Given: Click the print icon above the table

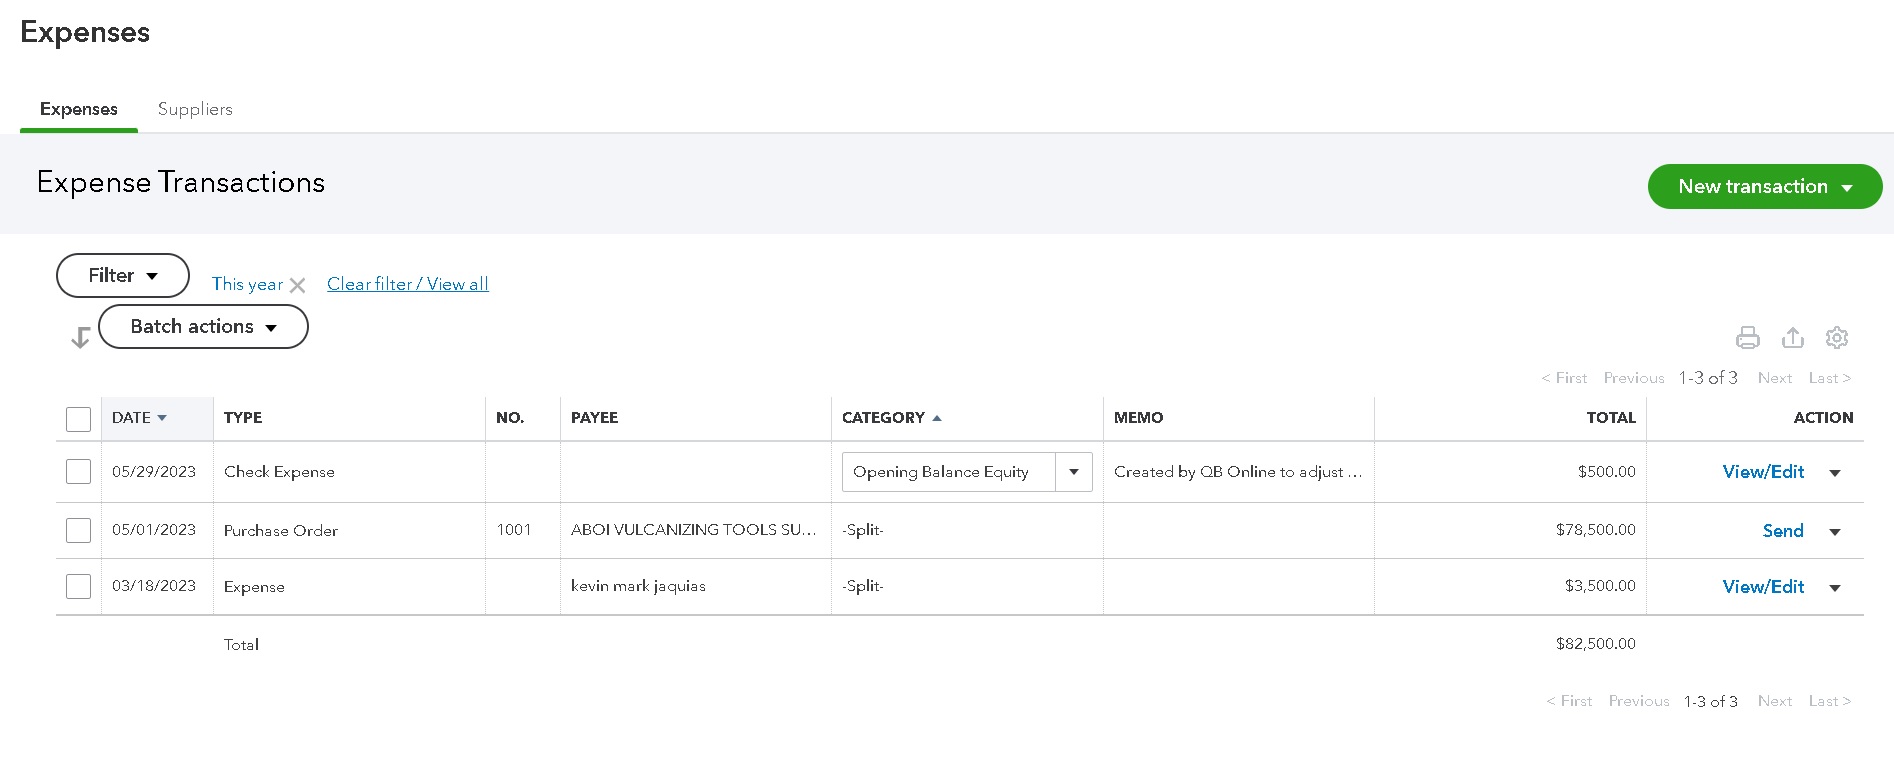Looking at the screenshot, I should (1747, 338).
